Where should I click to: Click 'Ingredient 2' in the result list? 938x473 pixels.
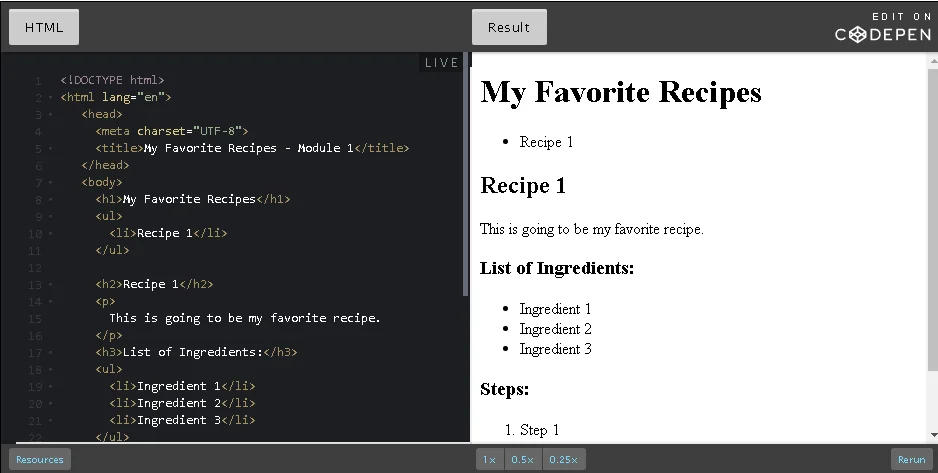click(x=556, y=329)
